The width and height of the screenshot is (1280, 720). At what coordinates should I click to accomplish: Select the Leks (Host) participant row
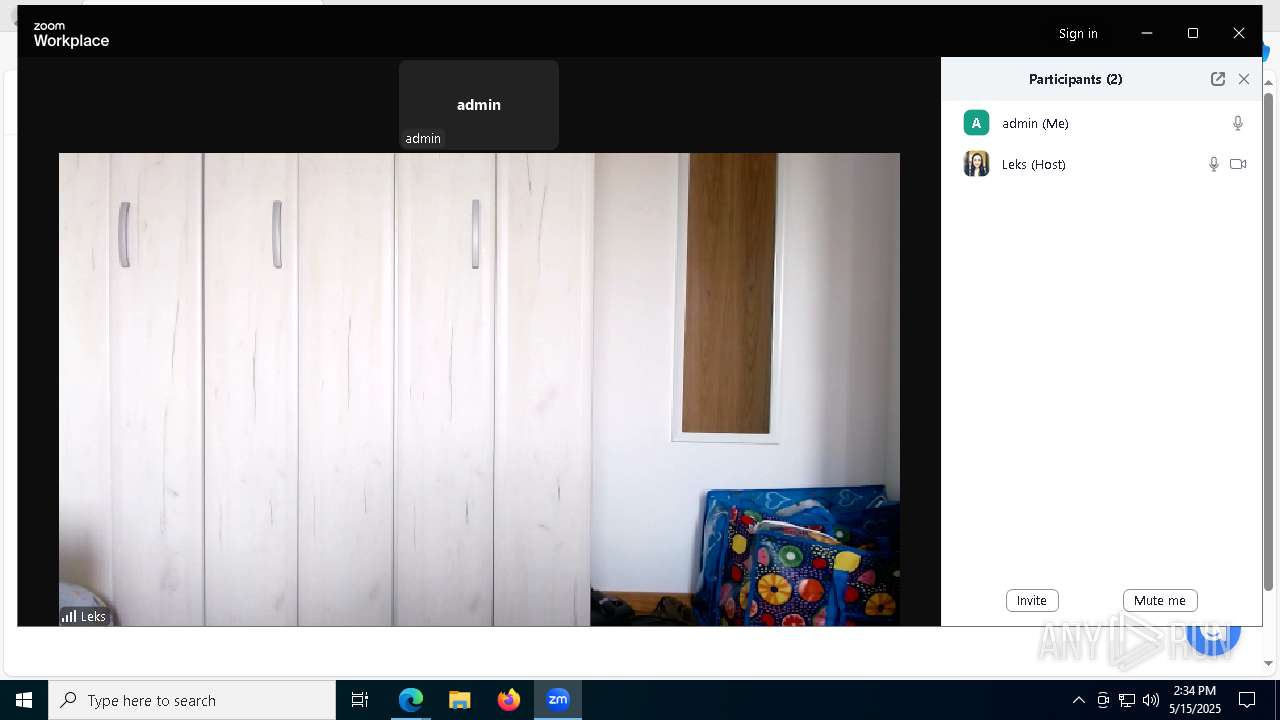click(x=1101, y=164)
